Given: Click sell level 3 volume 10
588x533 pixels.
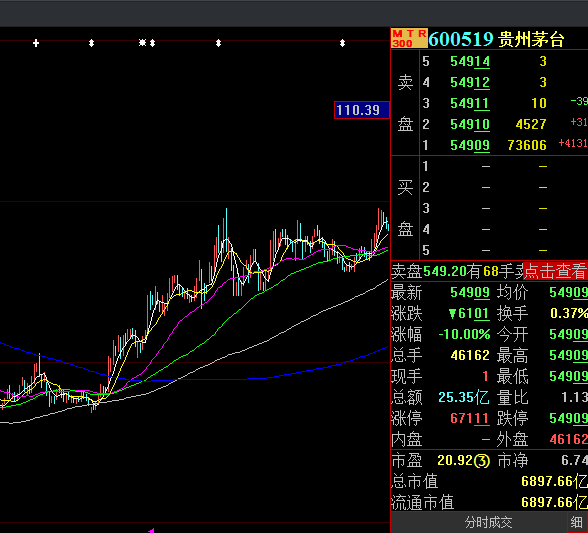Looking at the screenshot, I should (x=539, y=103).
